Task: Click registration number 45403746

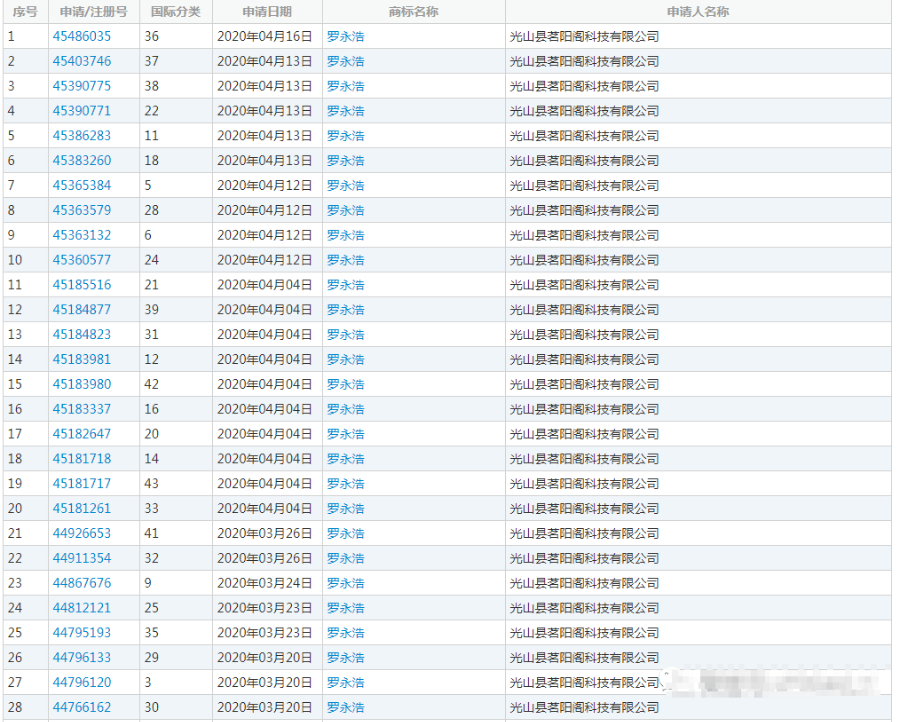Action: [82, 61]
